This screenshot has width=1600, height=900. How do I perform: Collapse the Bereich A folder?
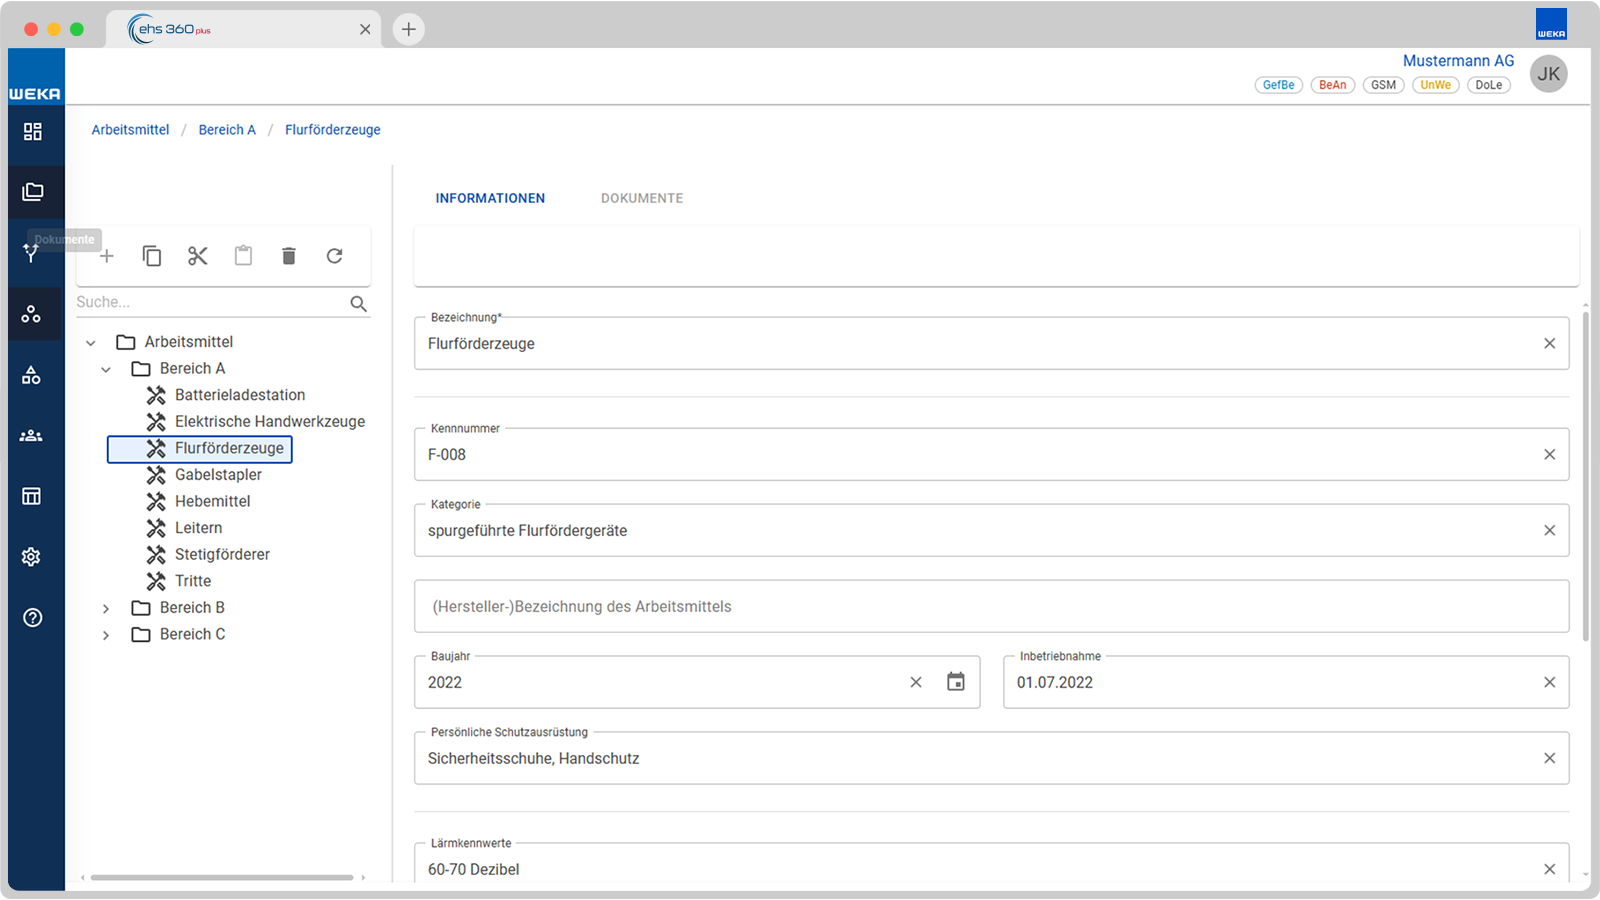[x=106, y=369]
